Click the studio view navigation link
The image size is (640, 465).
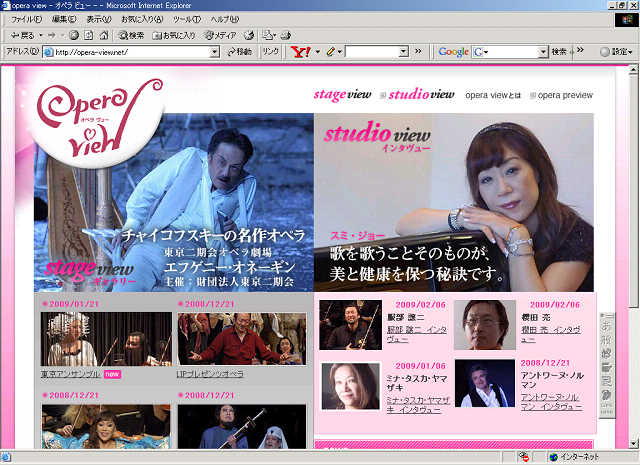pyautogui.click(x=421, y=94)
